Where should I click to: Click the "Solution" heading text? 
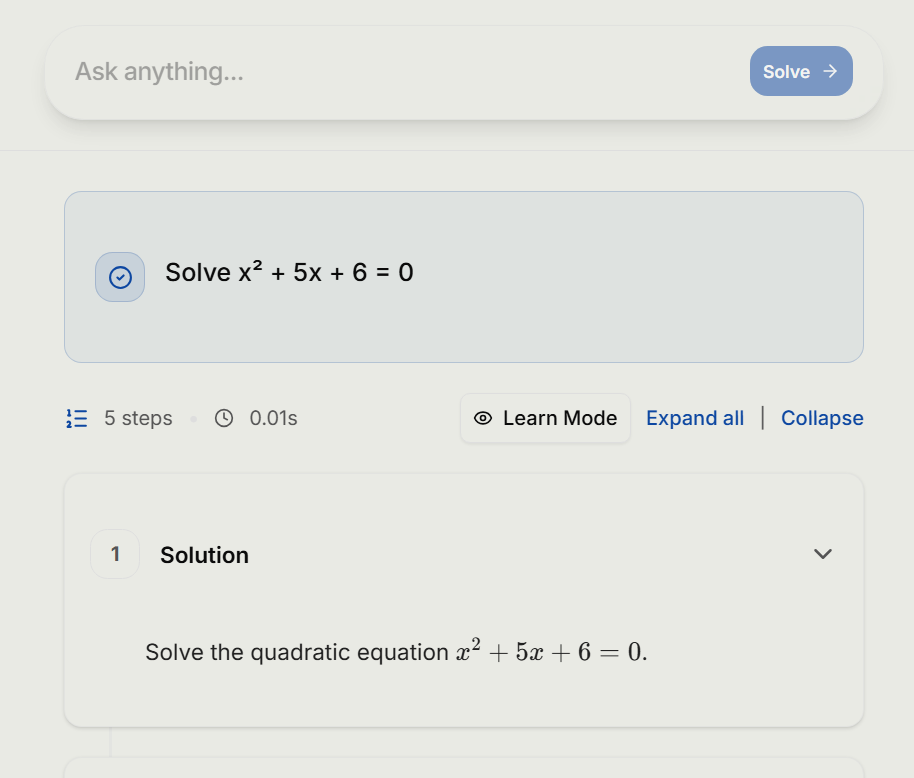[x=204, y=554]
